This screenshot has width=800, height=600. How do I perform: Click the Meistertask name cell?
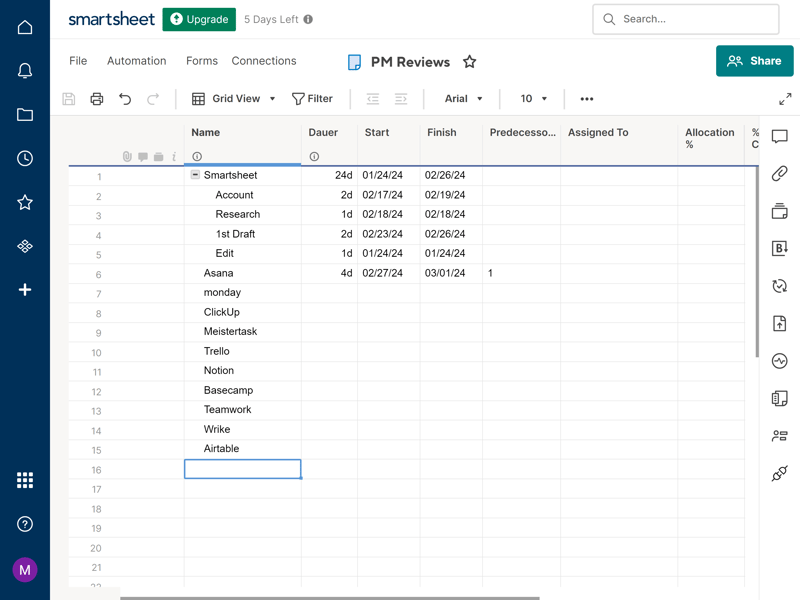pos(242,332)
